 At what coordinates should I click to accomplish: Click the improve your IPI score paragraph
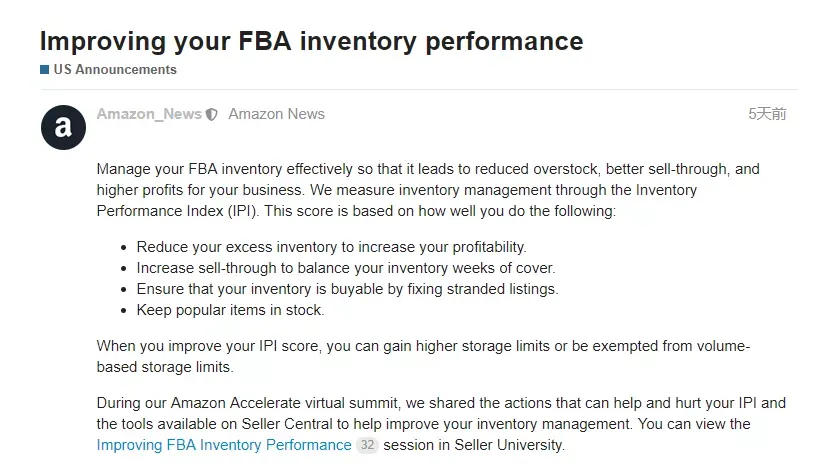(423, 357)
